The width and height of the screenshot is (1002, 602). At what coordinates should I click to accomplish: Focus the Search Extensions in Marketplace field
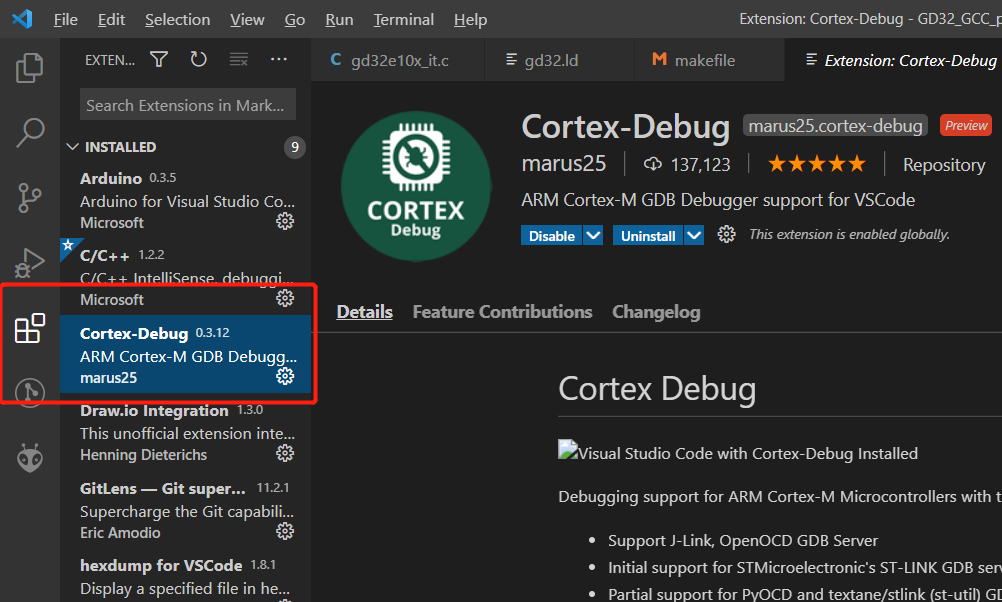click(188, 104)
